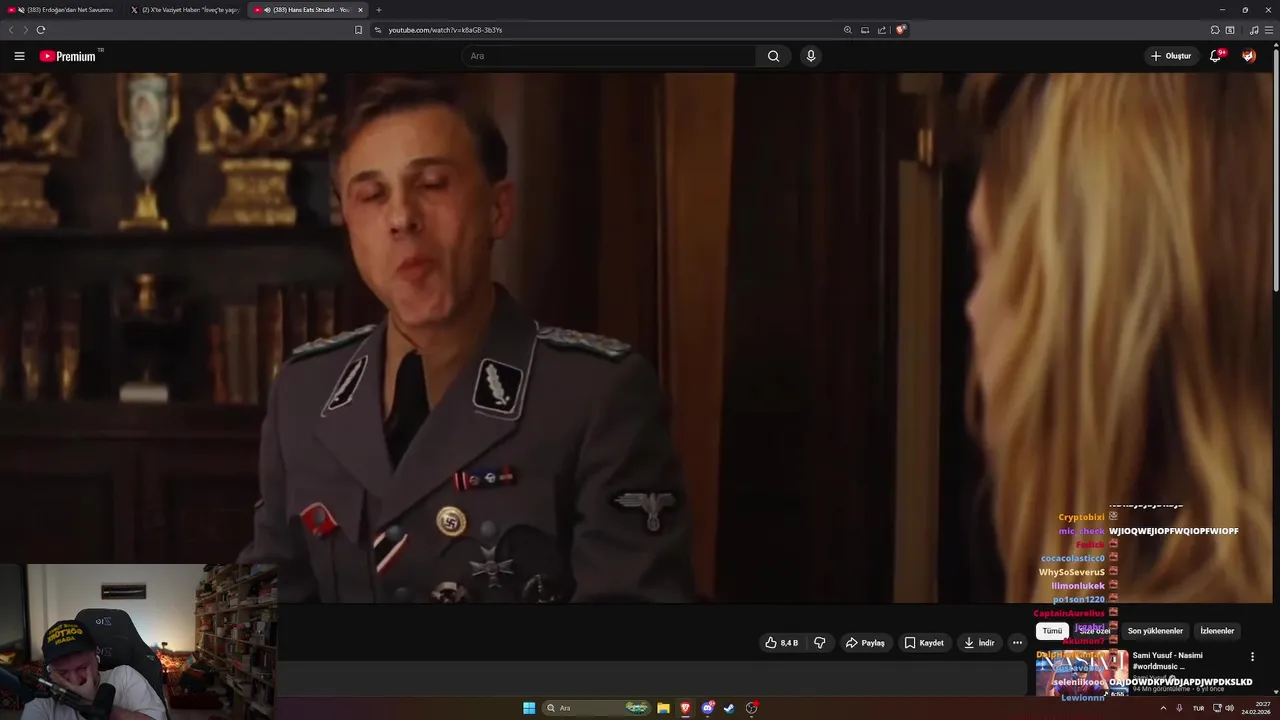Open the browser extensions puzzle icon
The image size is (1280, 720).
point(1215,30)
